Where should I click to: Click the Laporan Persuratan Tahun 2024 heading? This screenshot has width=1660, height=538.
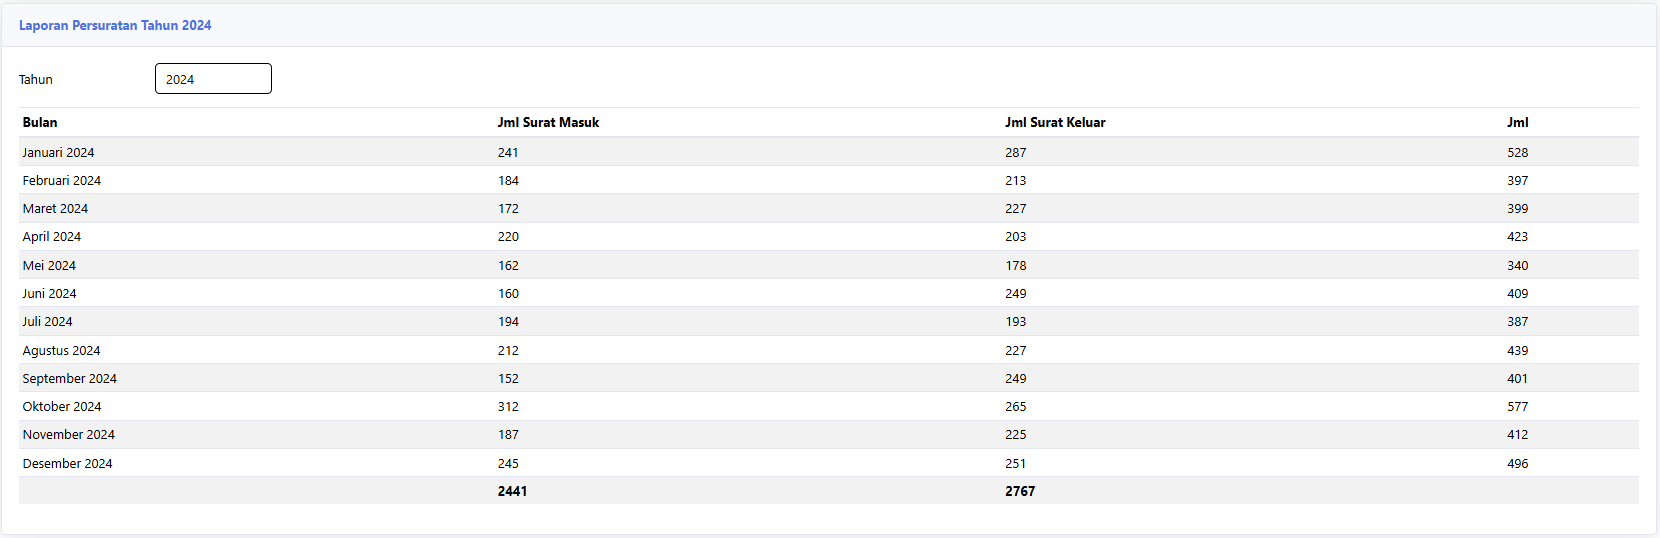(x=115, y=25)
